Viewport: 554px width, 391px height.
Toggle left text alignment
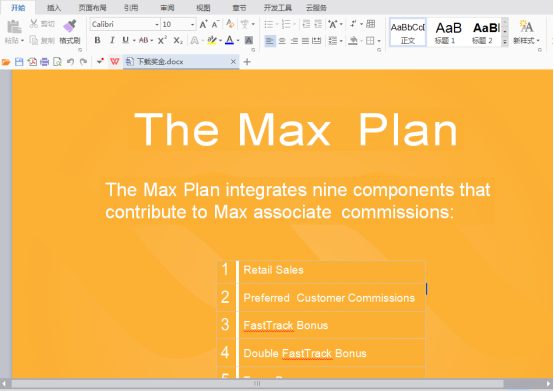tap(270, 41)
